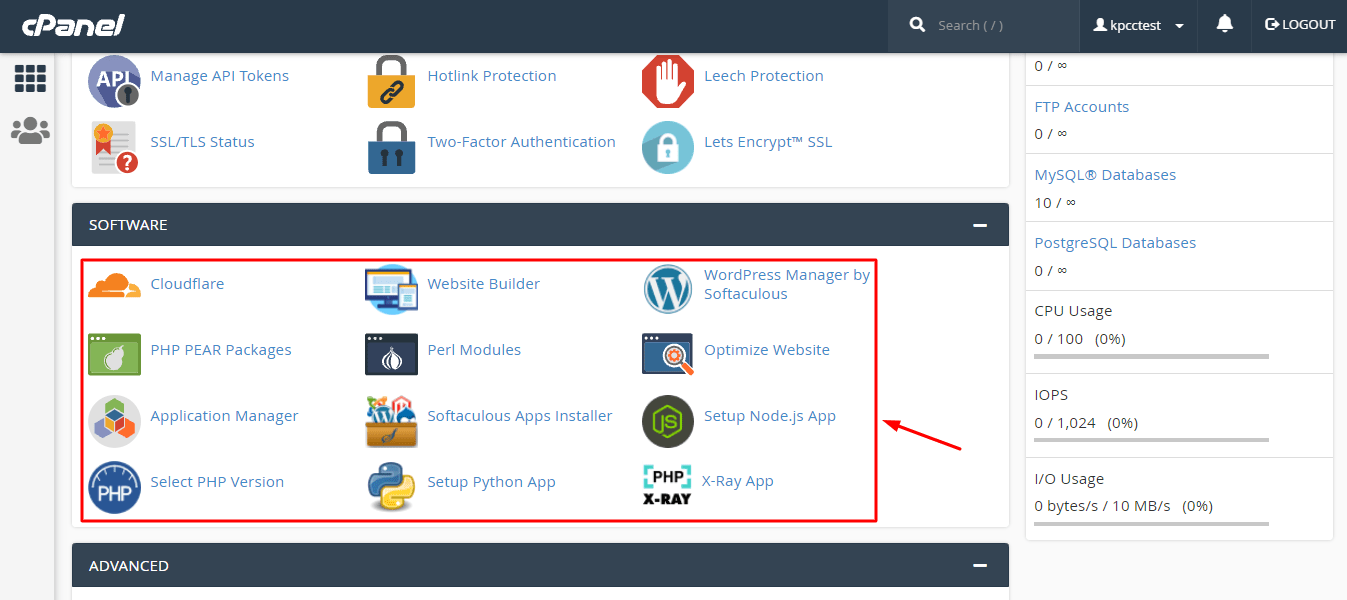Open the Website Builder icon

tap(391, 289)
